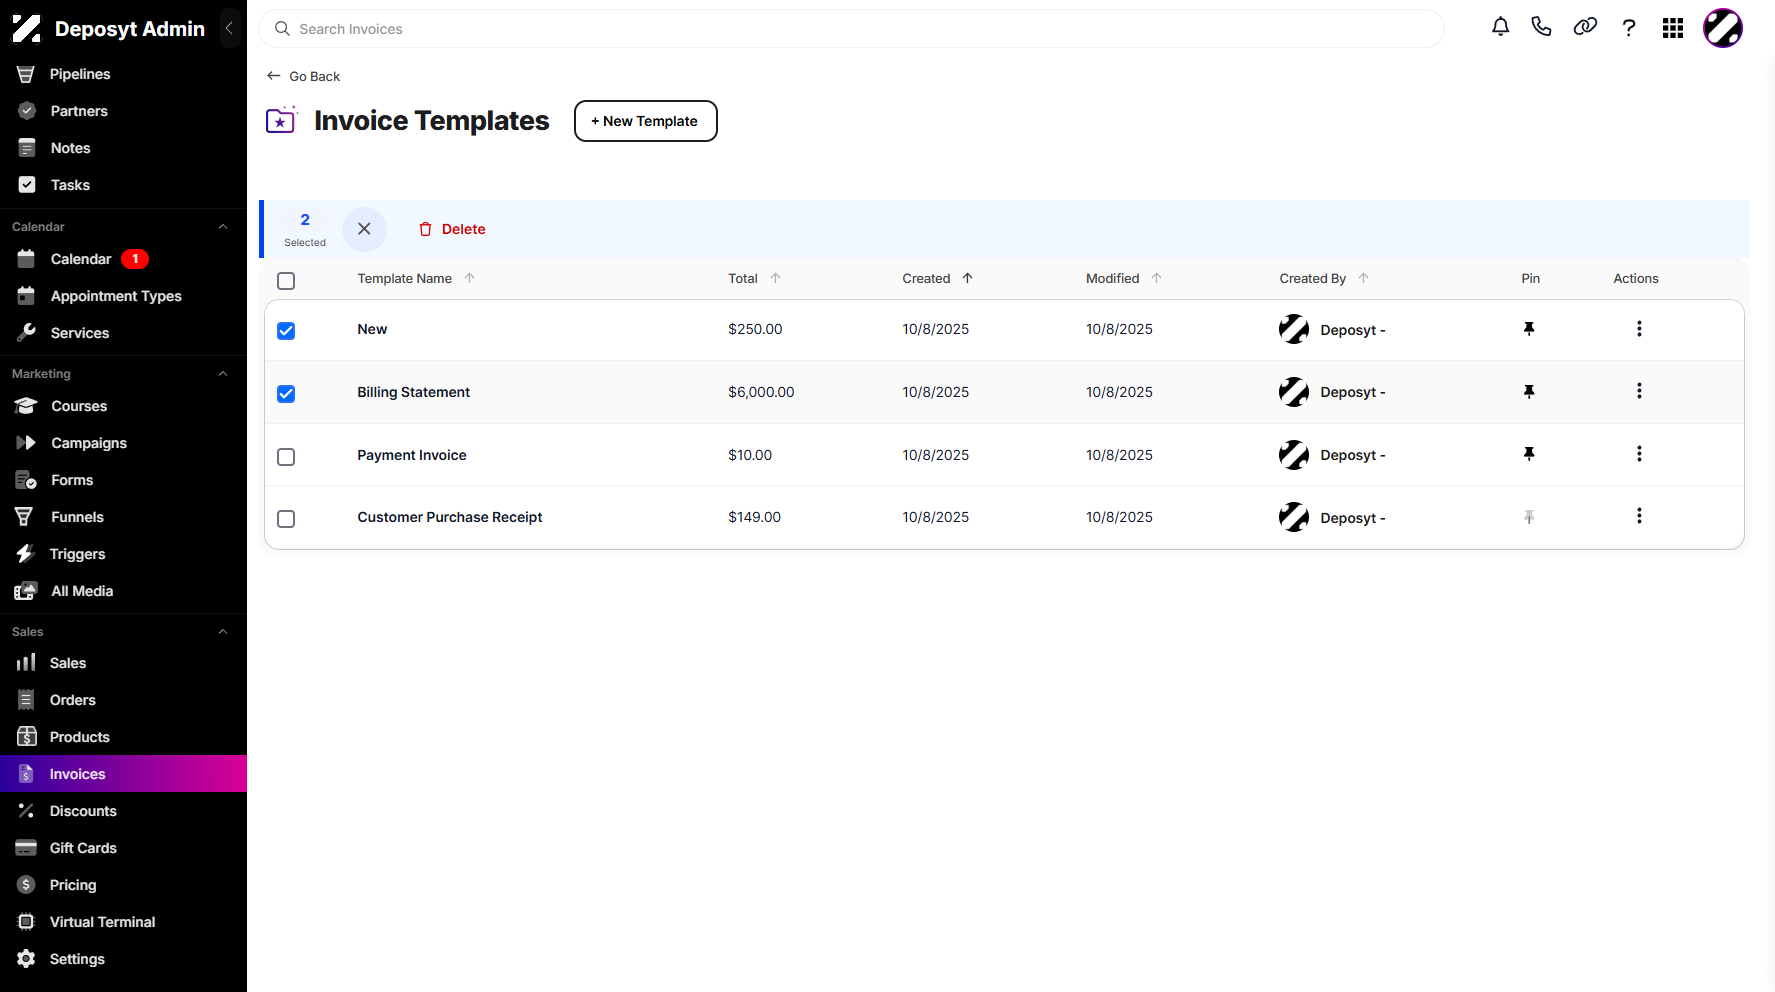Collapse the Calendar section in the sidebar

[223, 227]
